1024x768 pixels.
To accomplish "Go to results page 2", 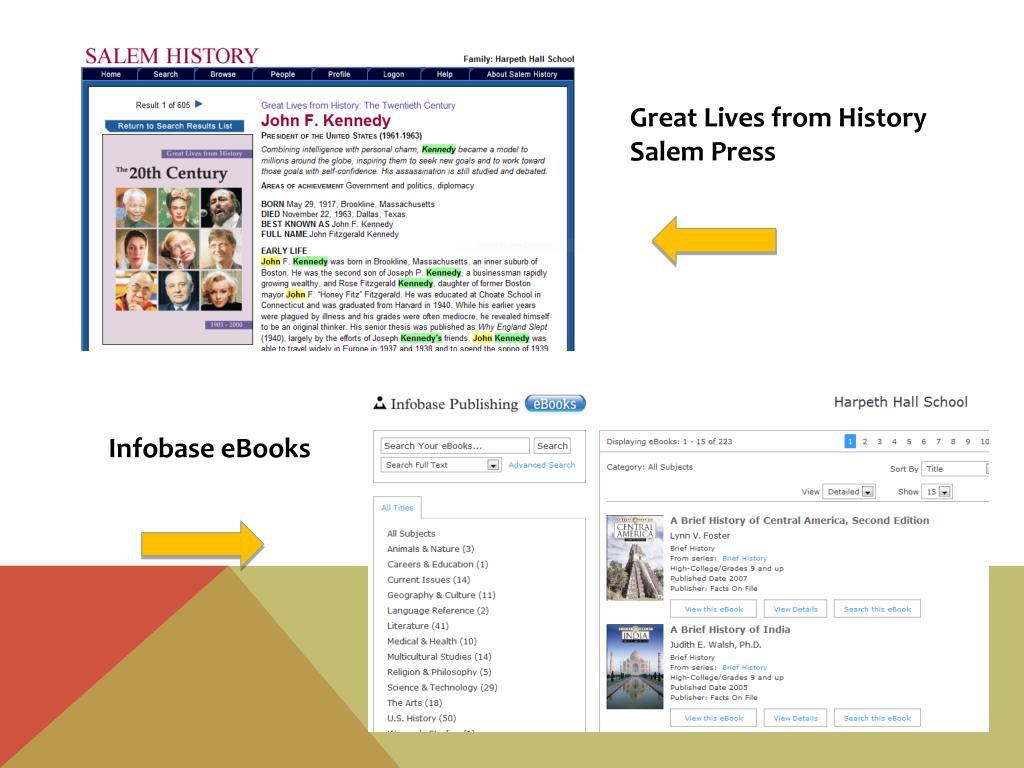I will click(865, 441).
